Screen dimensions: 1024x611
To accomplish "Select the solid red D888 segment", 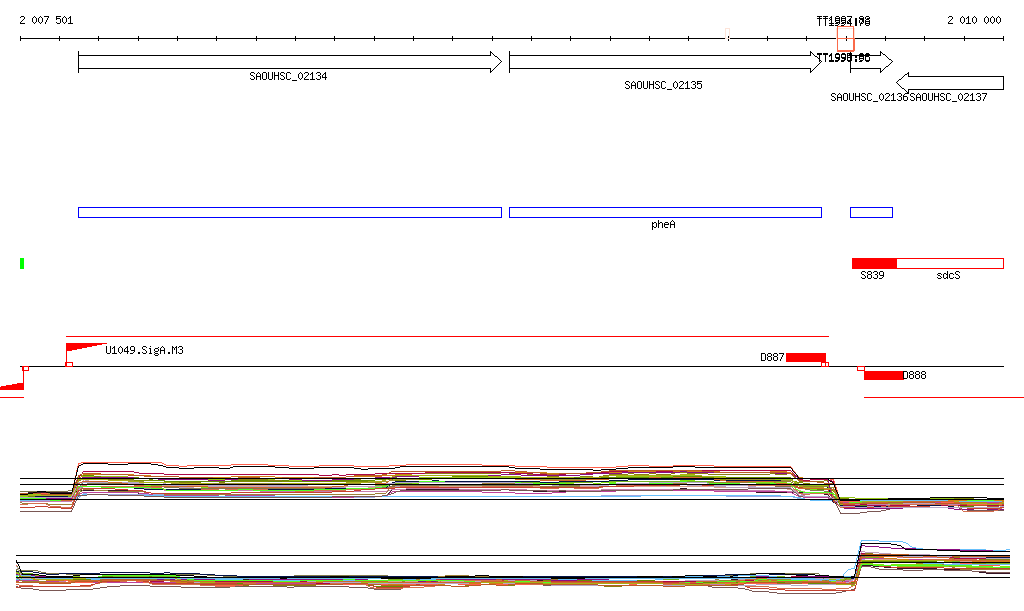I will click(883, 376).
